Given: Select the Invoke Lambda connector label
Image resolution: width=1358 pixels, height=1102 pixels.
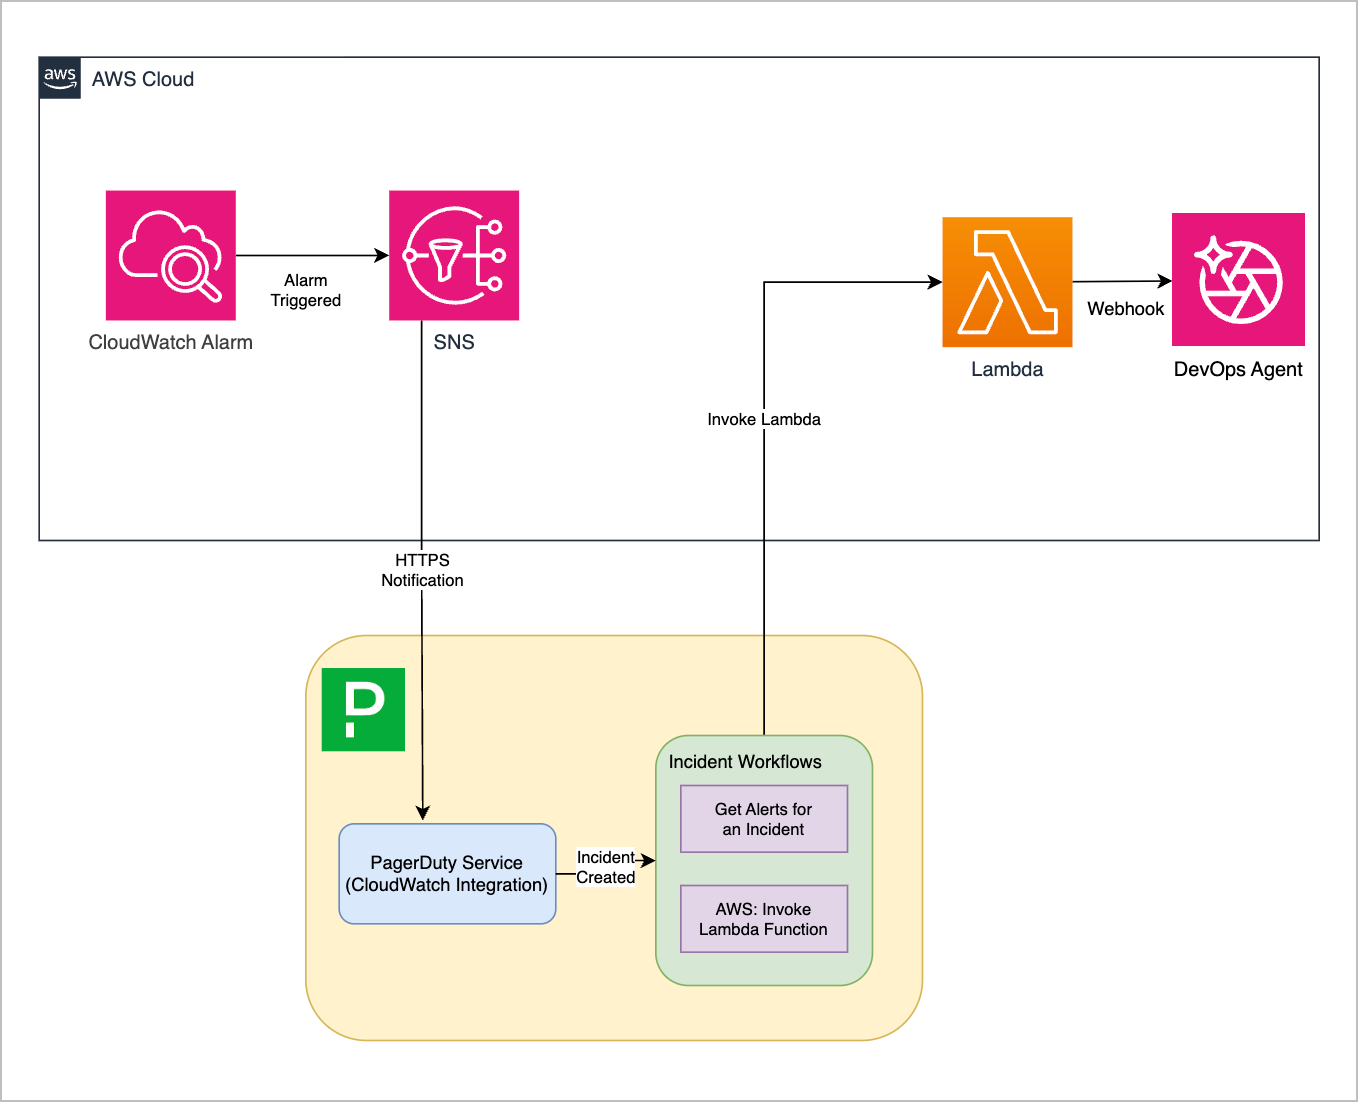Looking at the screenshot, I should tap(764, 420).
